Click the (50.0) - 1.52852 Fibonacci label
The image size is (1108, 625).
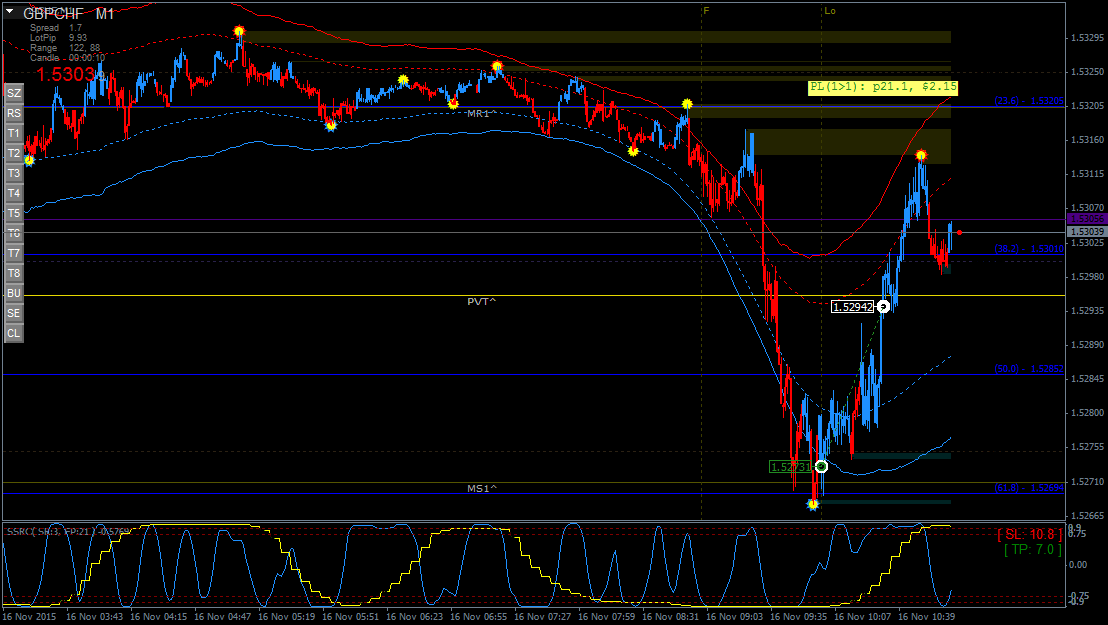[x=1028, y=369]
